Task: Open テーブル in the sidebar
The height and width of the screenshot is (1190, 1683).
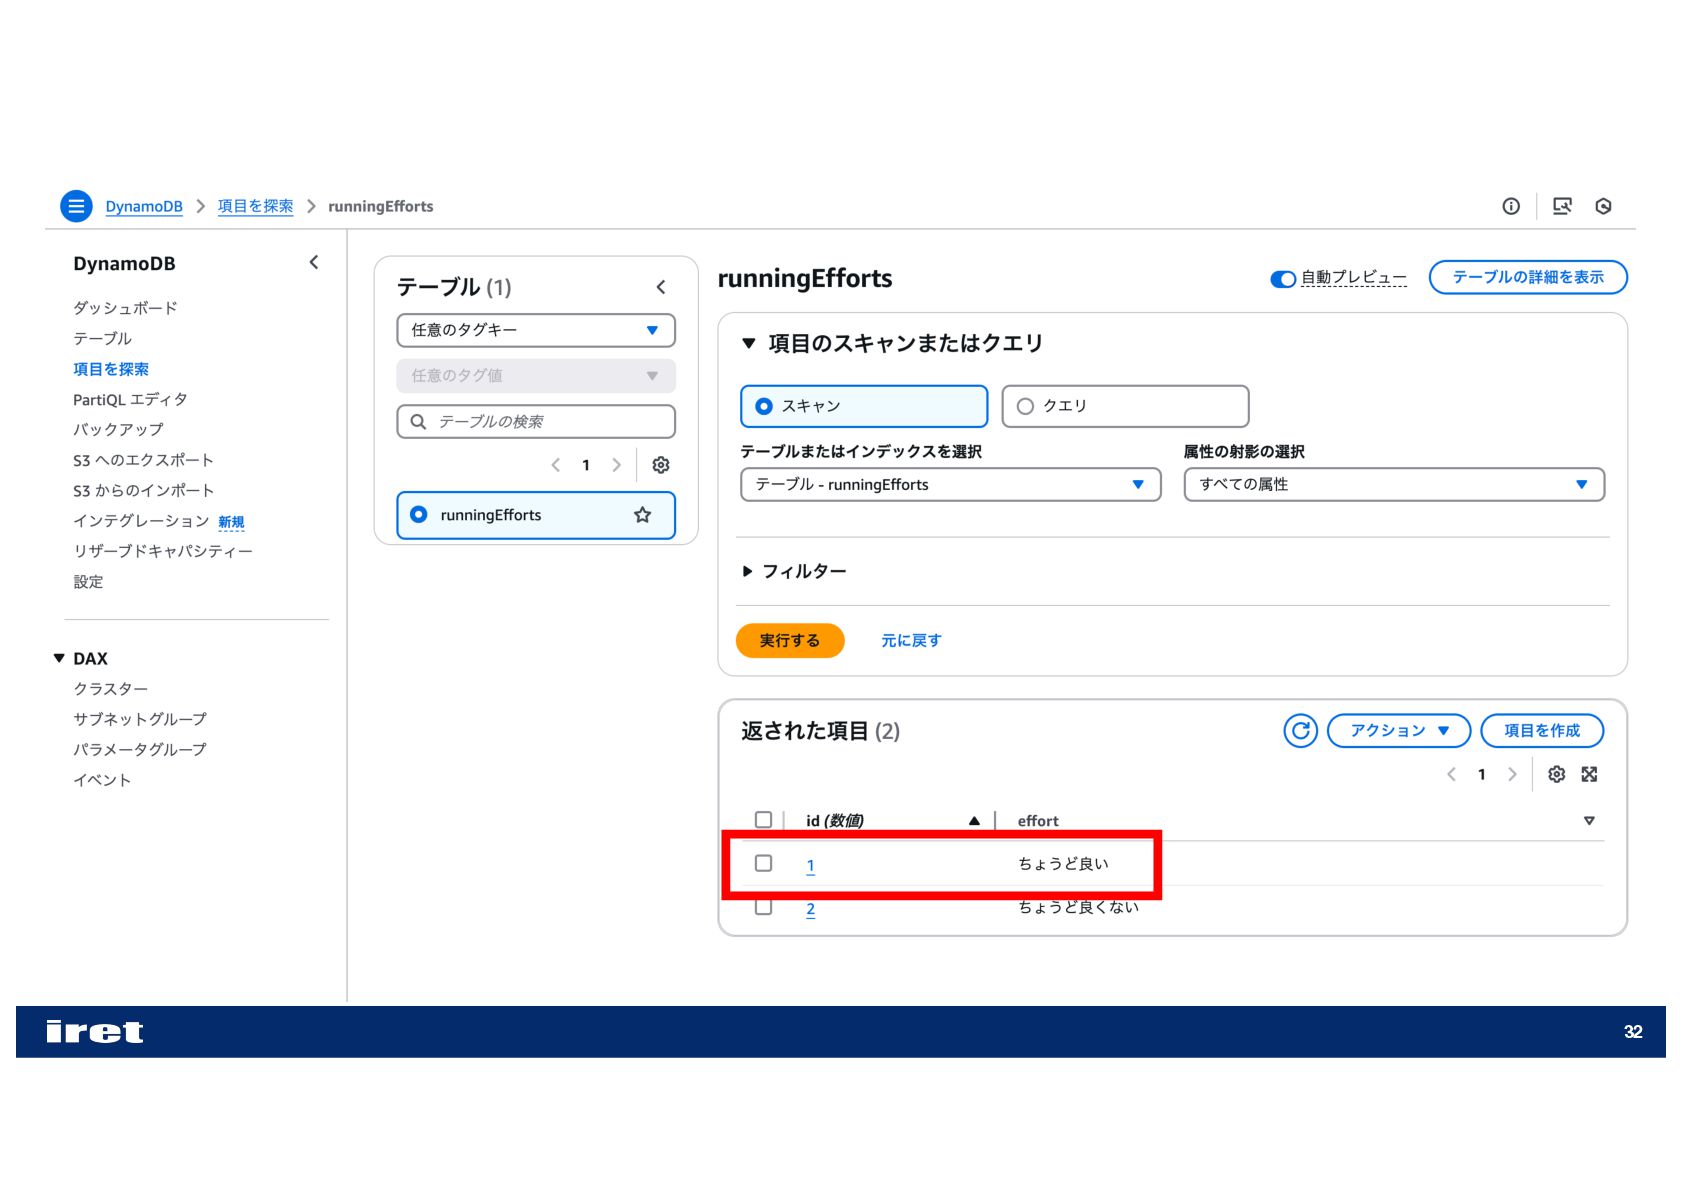Action: point(102,339)
